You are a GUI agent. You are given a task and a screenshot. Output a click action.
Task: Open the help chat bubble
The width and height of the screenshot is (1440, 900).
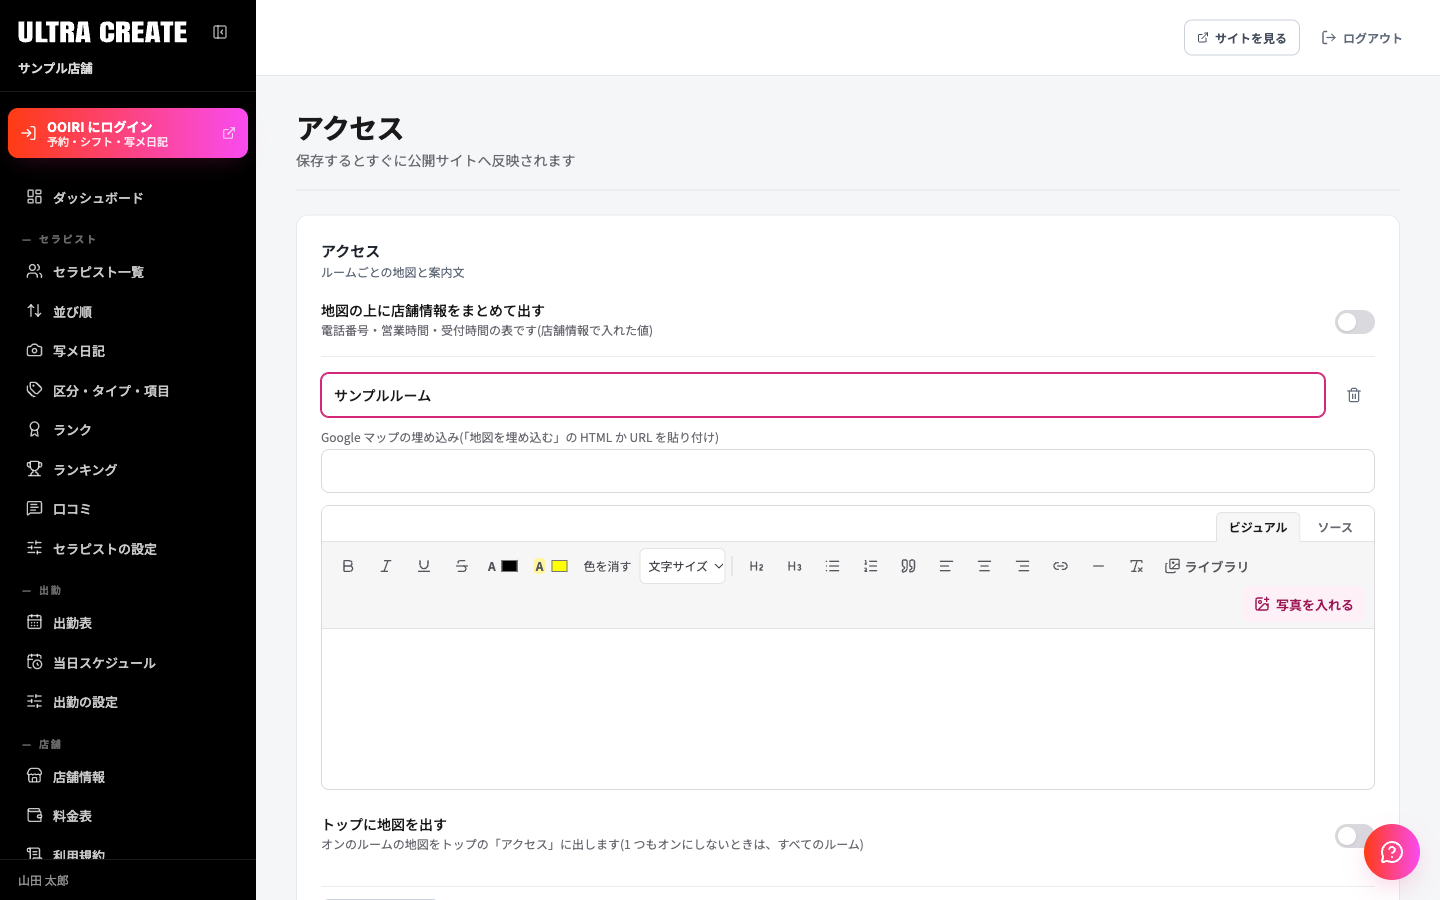point(1392,852)
